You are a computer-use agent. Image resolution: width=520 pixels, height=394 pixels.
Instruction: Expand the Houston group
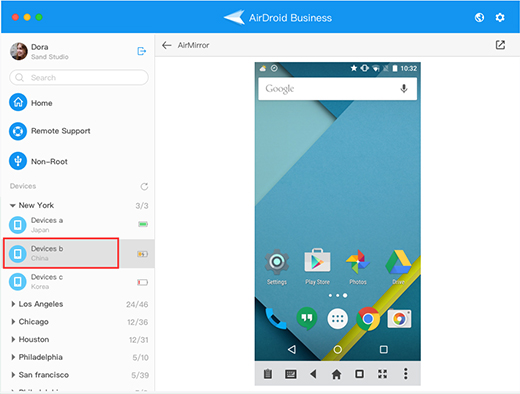tap(13, 339)
